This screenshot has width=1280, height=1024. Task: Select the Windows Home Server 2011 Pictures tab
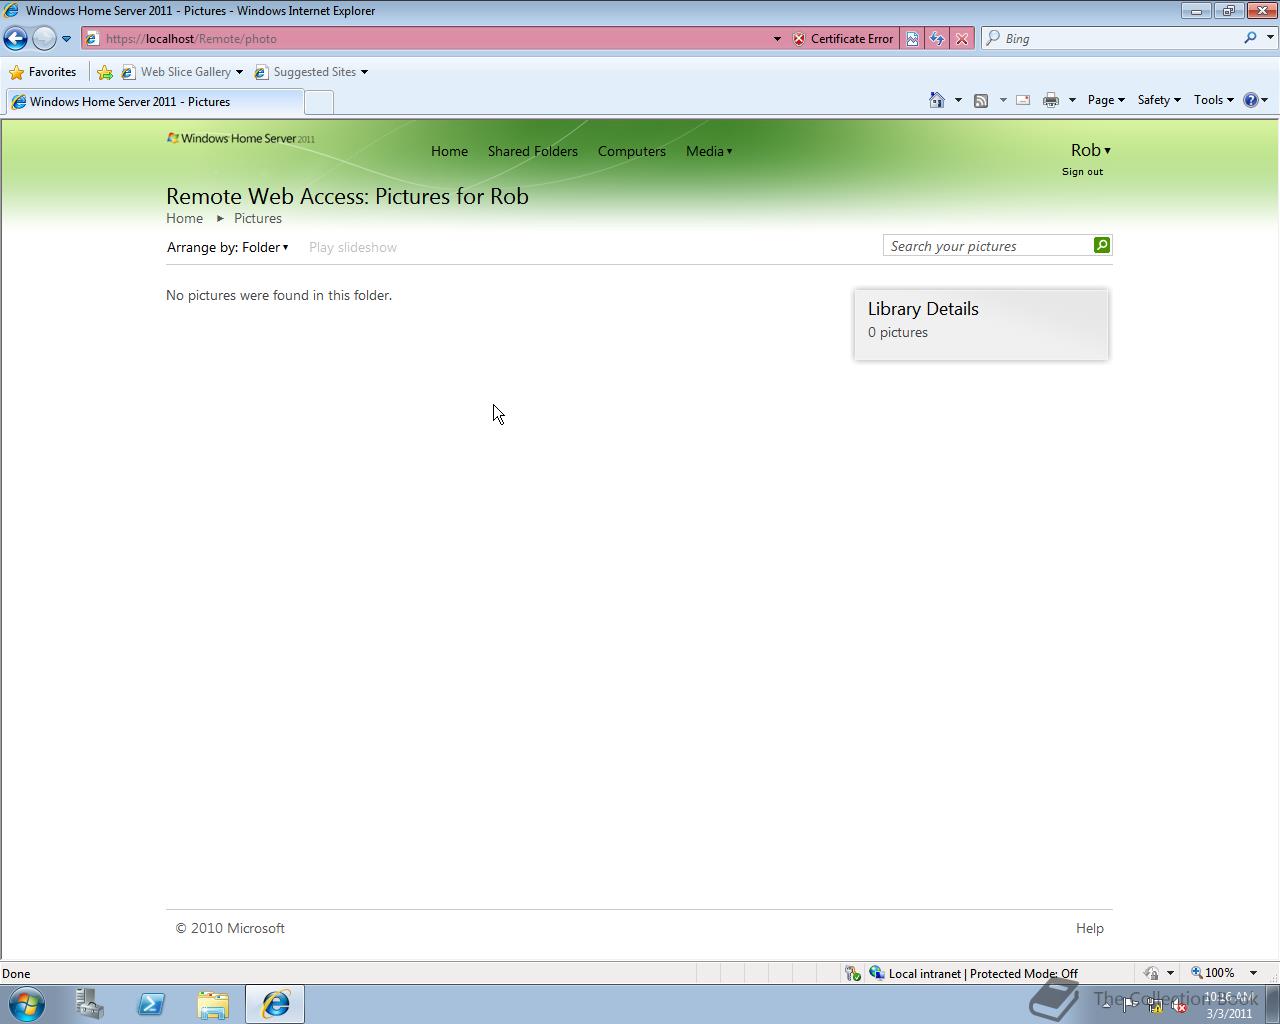(x=154, y=102)
